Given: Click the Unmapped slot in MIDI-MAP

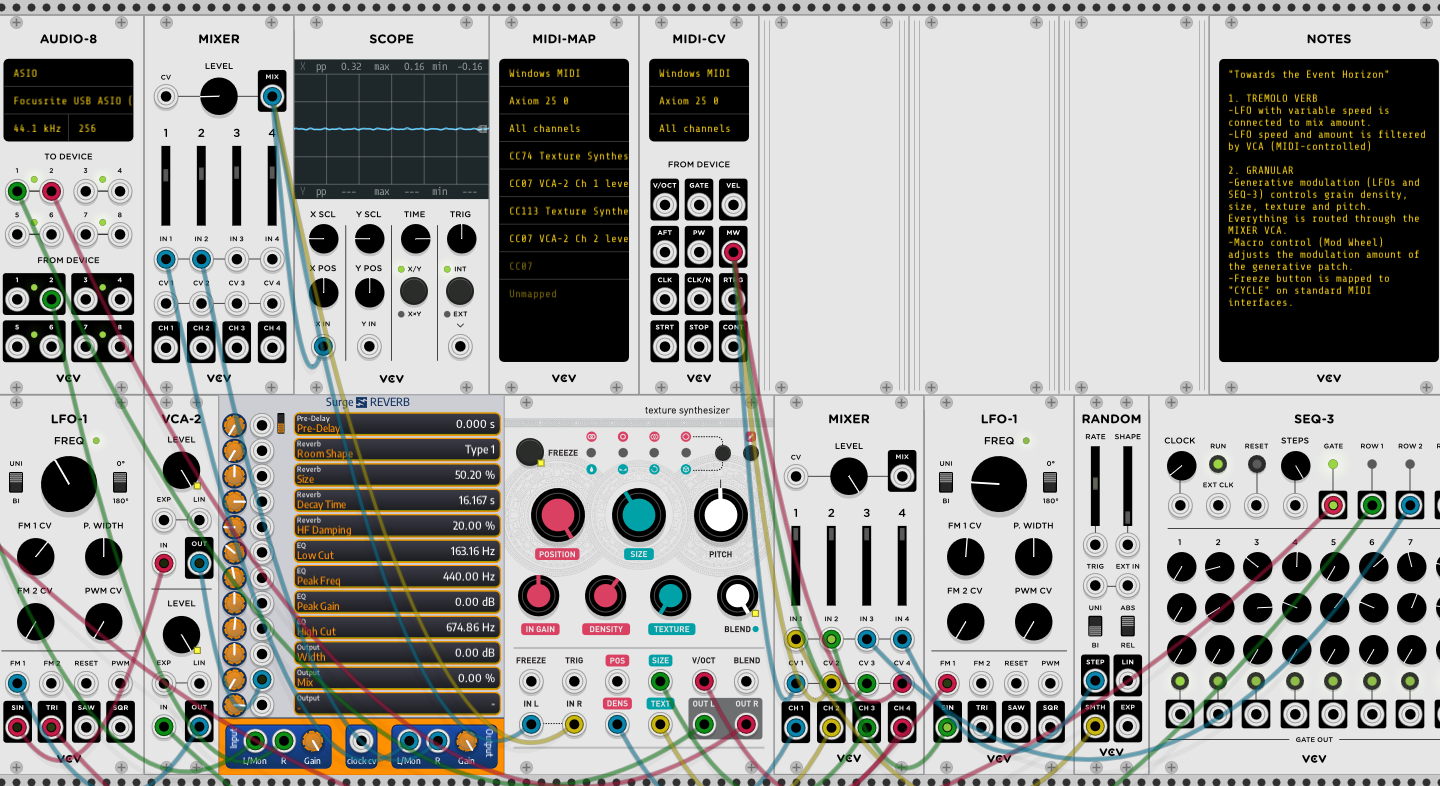Looking at the screenshot, I should [x=564, y=294].
